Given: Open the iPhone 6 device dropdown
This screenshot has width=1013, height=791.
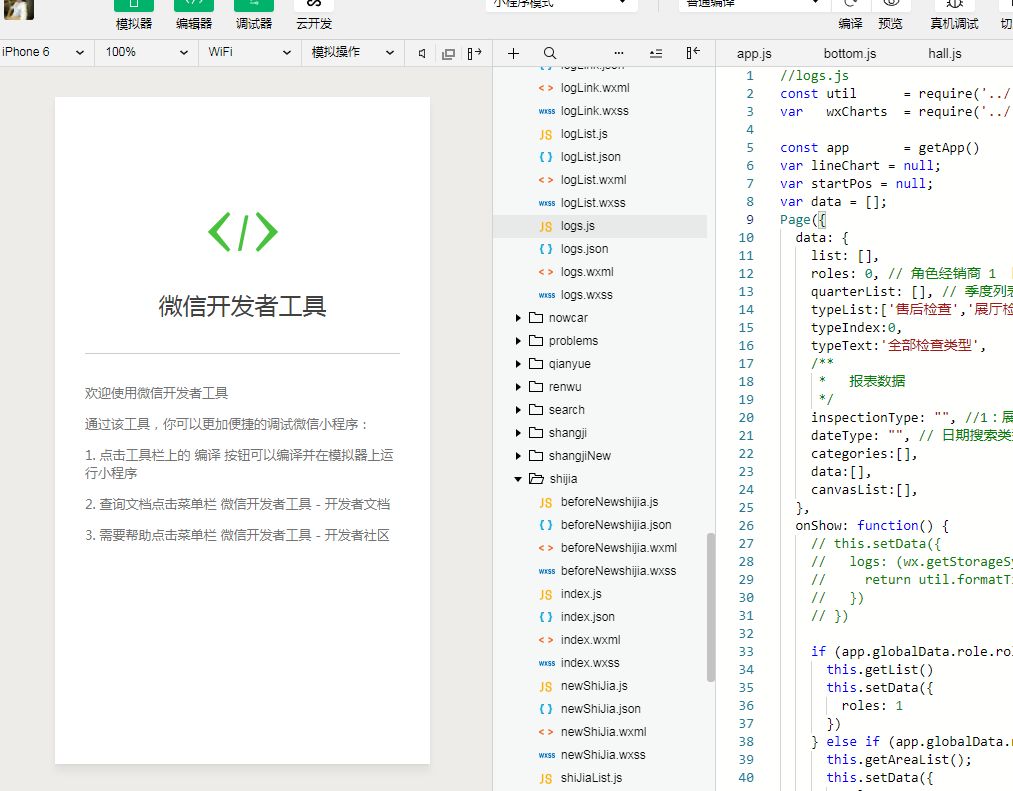Looking at the screenshot, I should pos(43,52).
